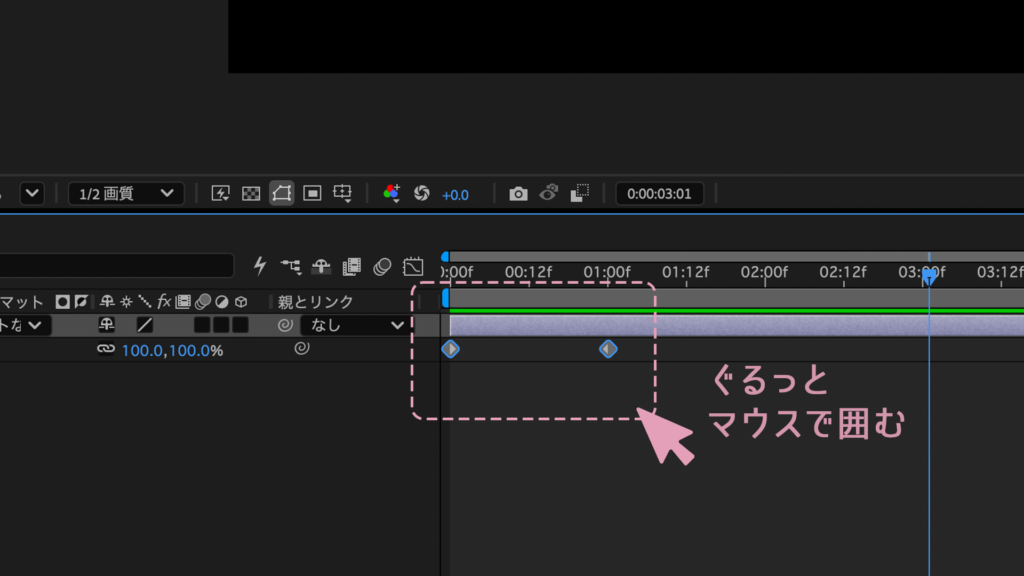Click the reset exposure icon
This screenshot has width=1024, height=576.
click(422, 193)
